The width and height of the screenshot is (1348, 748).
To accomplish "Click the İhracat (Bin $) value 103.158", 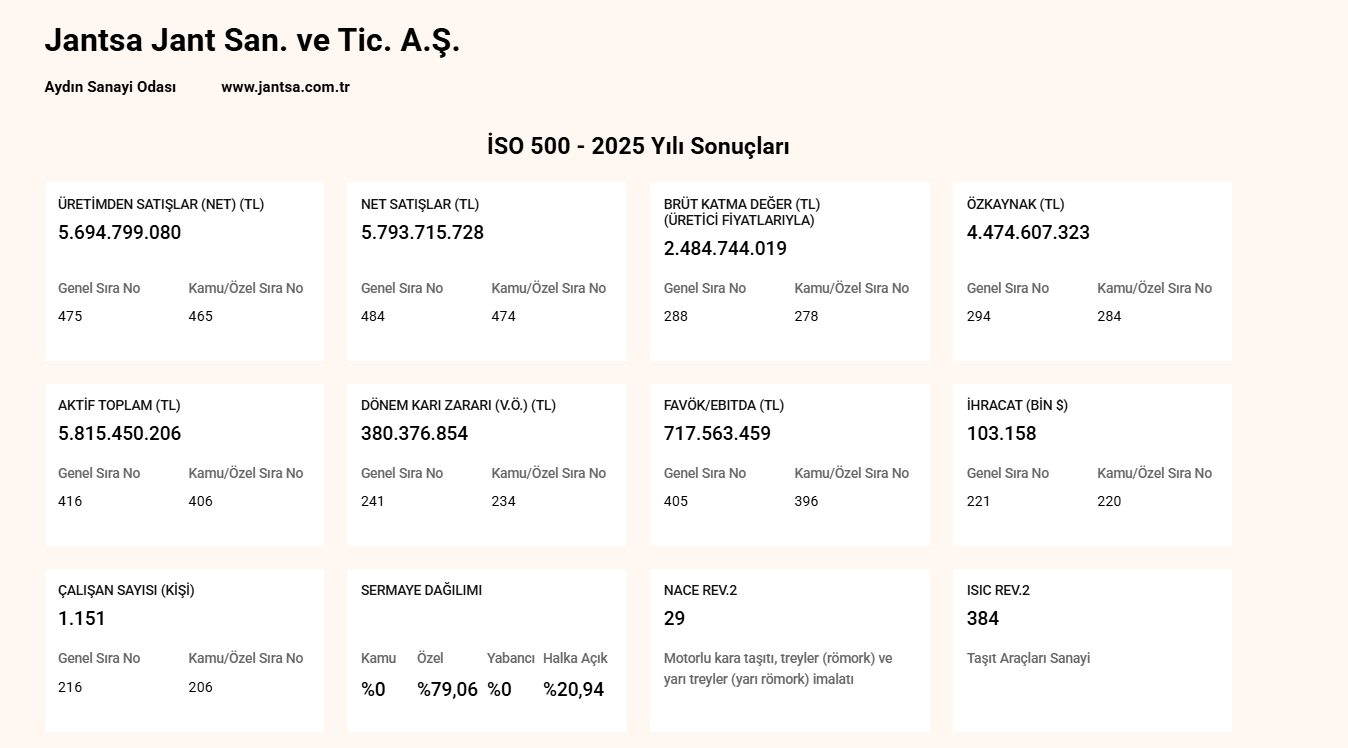I will coord(1001,434).
